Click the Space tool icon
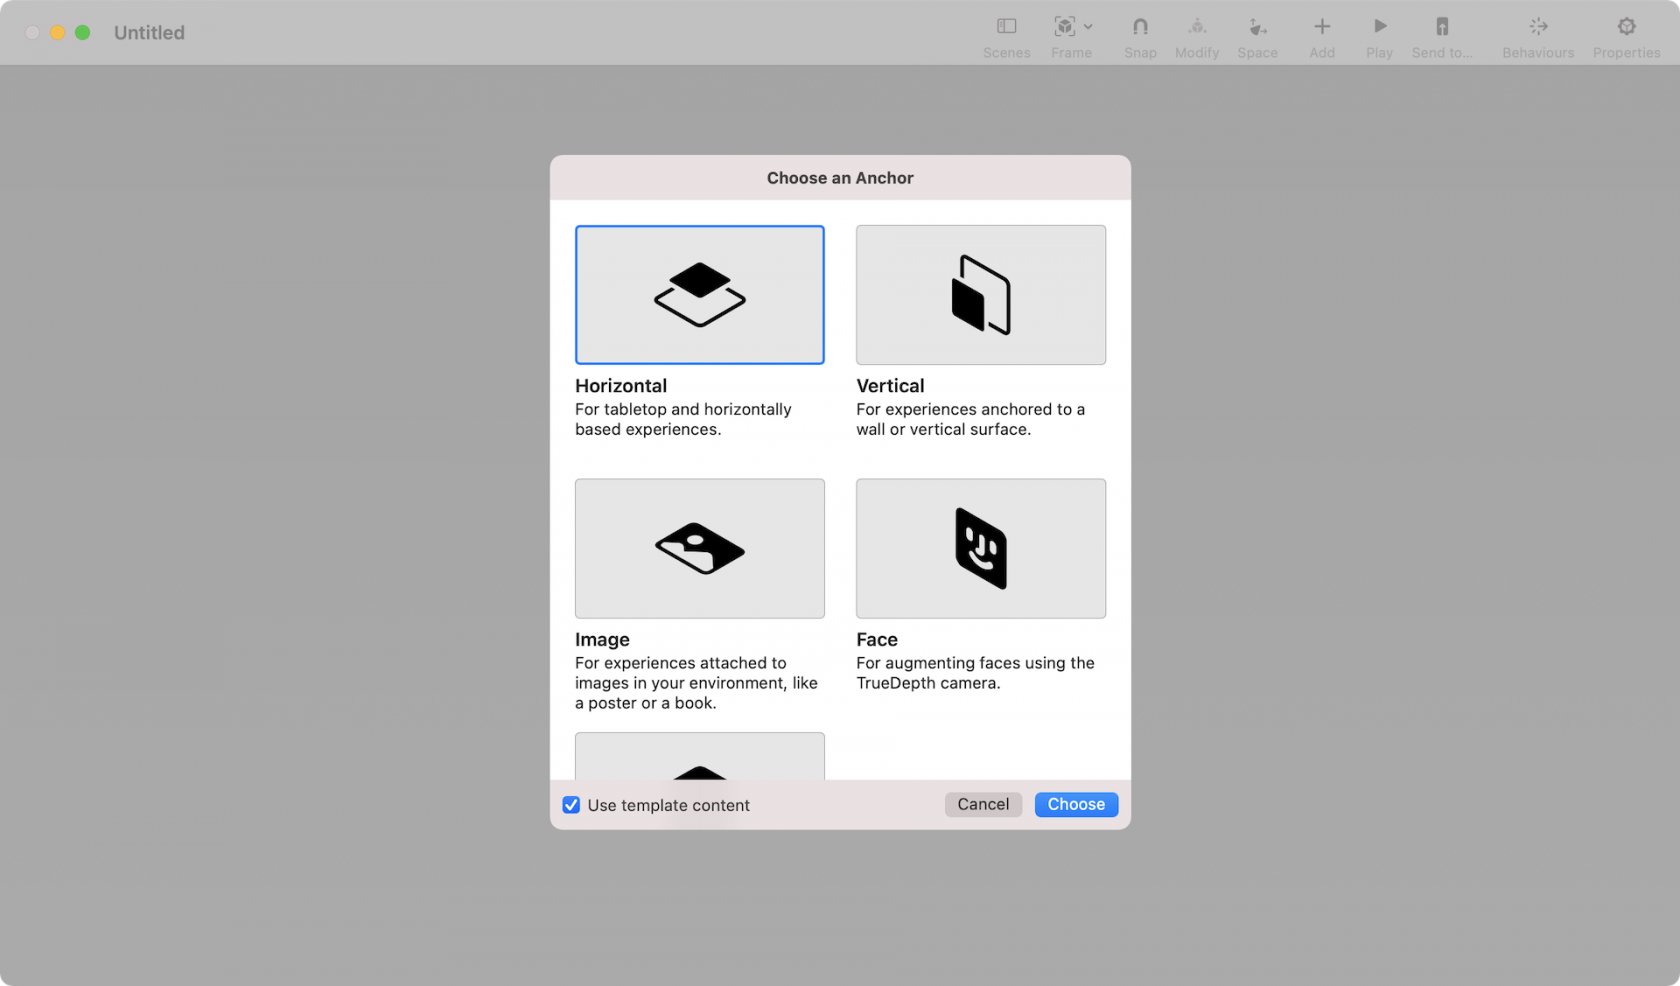Screen dimensions: 1680x986 [x=1257, y=27]
